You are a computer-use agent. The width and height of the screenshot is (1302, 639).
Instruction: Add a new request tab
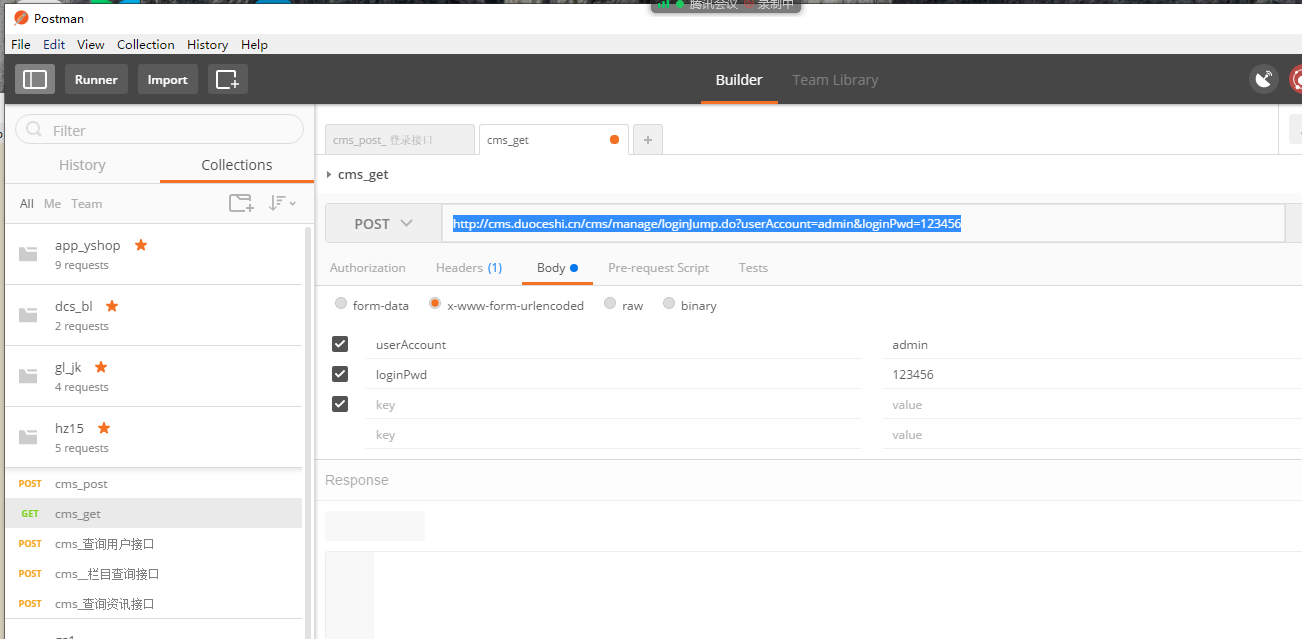point(648,140)
